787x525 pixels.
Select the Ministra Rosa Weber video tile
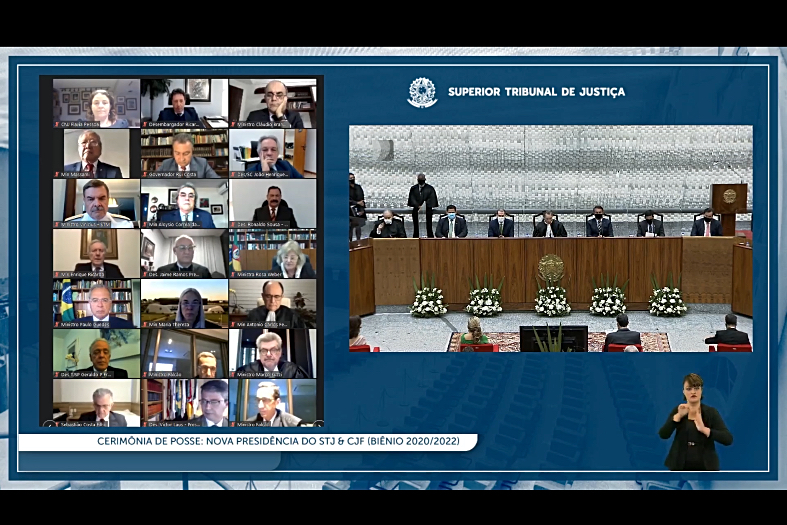coord(273,253)
